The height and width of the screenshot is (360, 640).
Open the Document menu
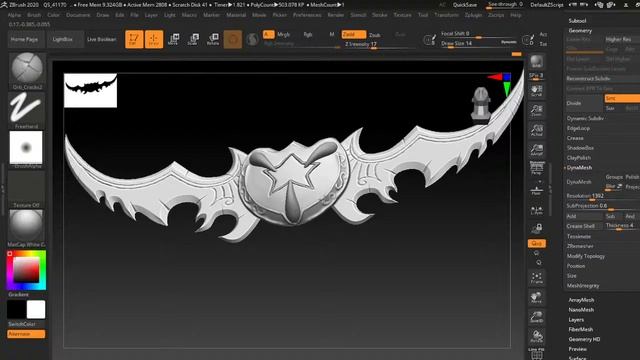click(x=78, y=15)
